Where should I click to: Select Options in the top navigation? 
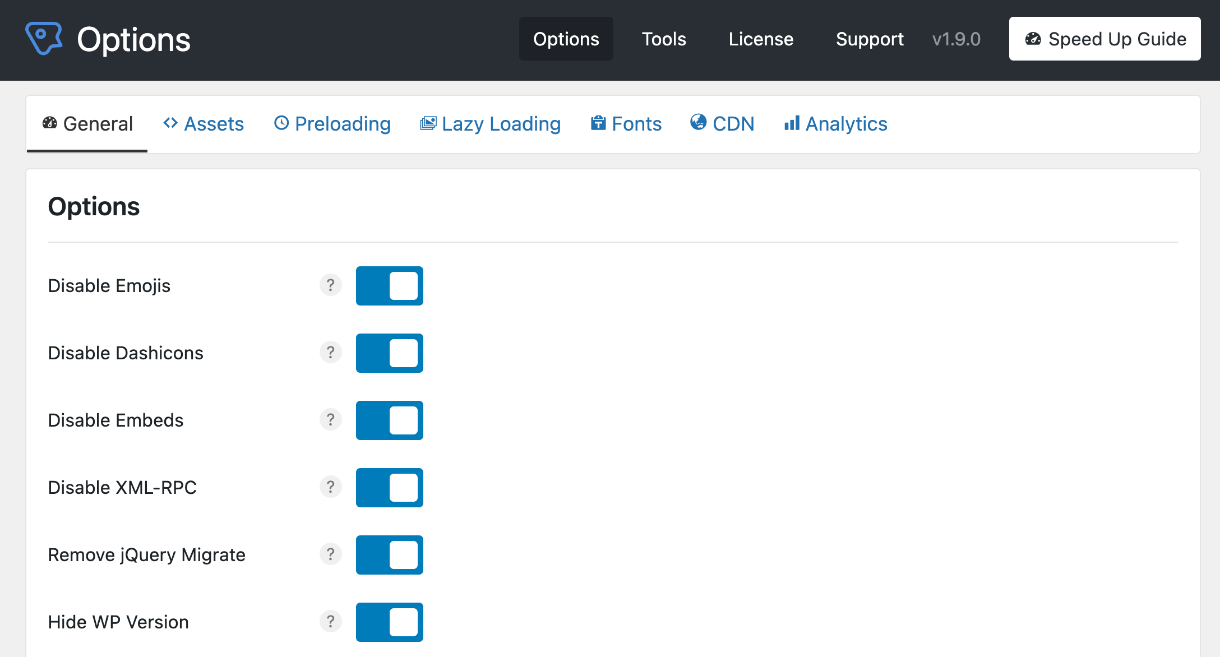click(566, 39)
